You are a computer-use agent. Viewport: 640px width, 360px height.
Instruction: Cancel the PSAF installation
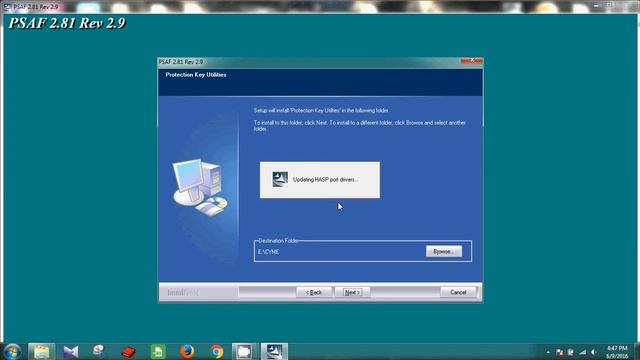pyautogui.click(x=458, y=292)
